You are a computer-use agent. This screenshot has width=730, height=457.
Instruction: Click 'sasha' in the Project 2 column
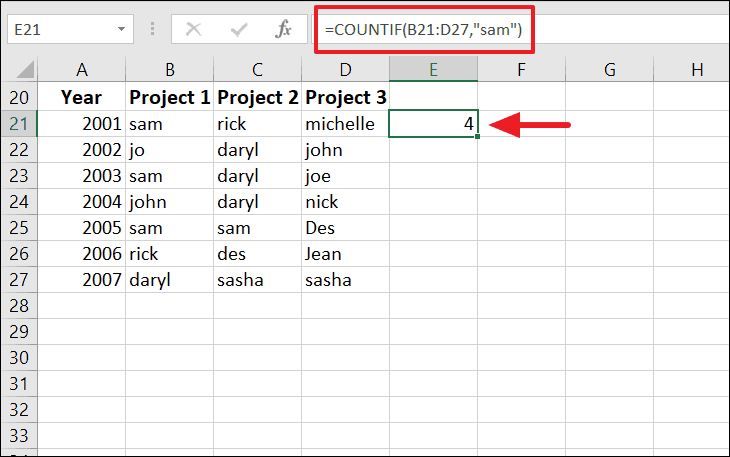[x=257, y=280]
